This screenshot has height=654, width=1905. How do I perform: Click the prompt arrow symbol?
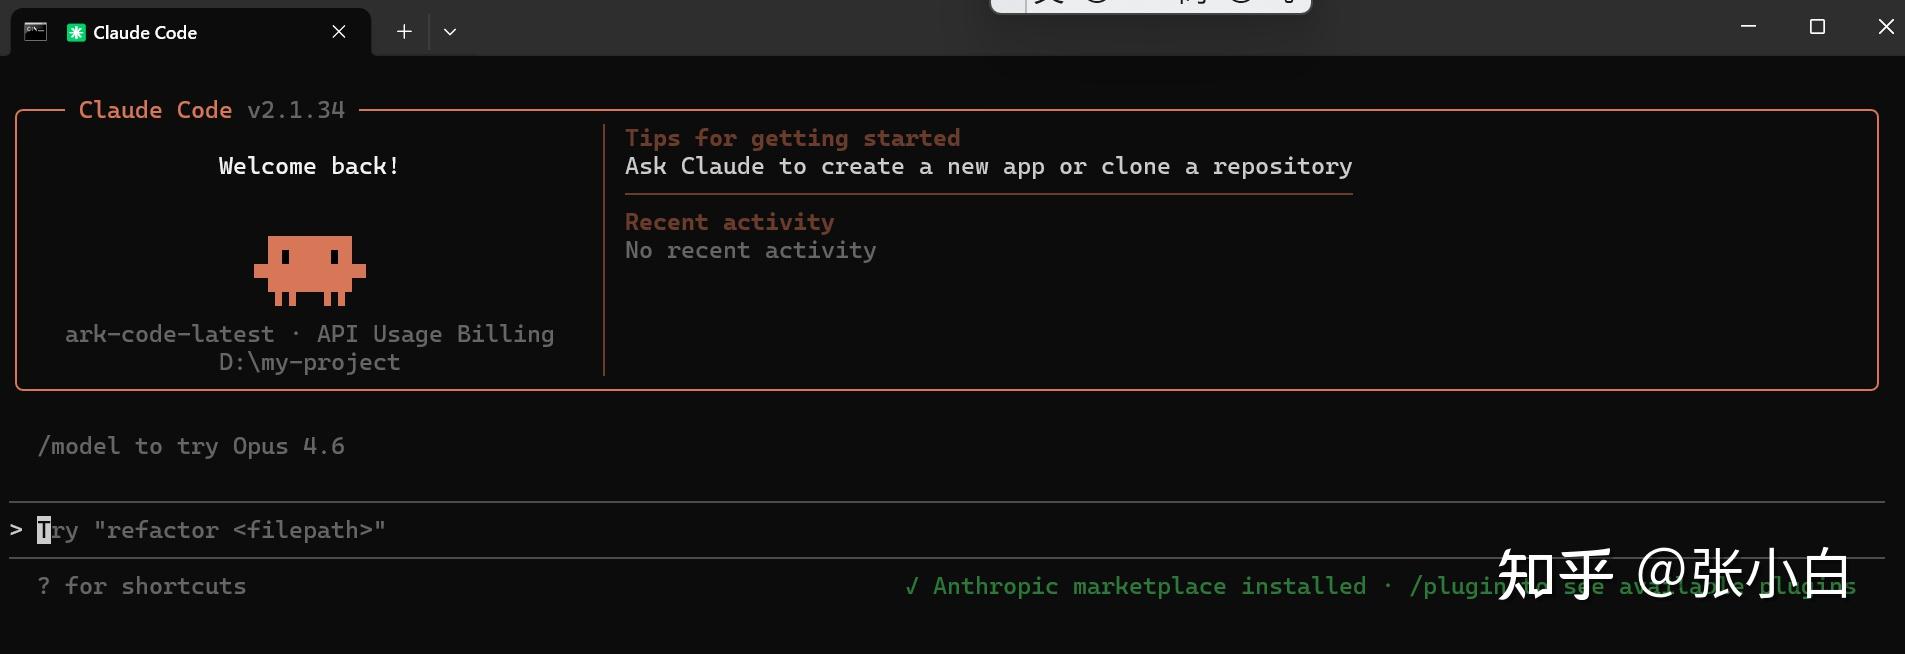16,529
